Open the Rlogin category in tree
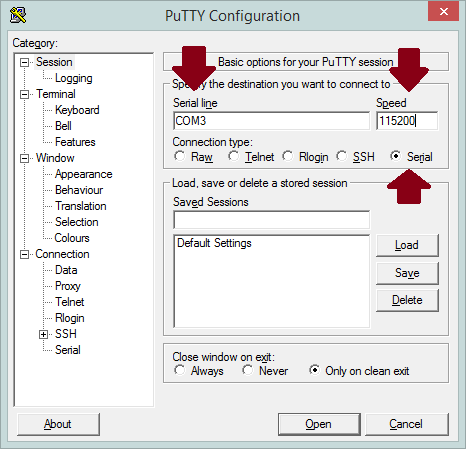This screenshot has height=449, width=466. click(69, 318)
